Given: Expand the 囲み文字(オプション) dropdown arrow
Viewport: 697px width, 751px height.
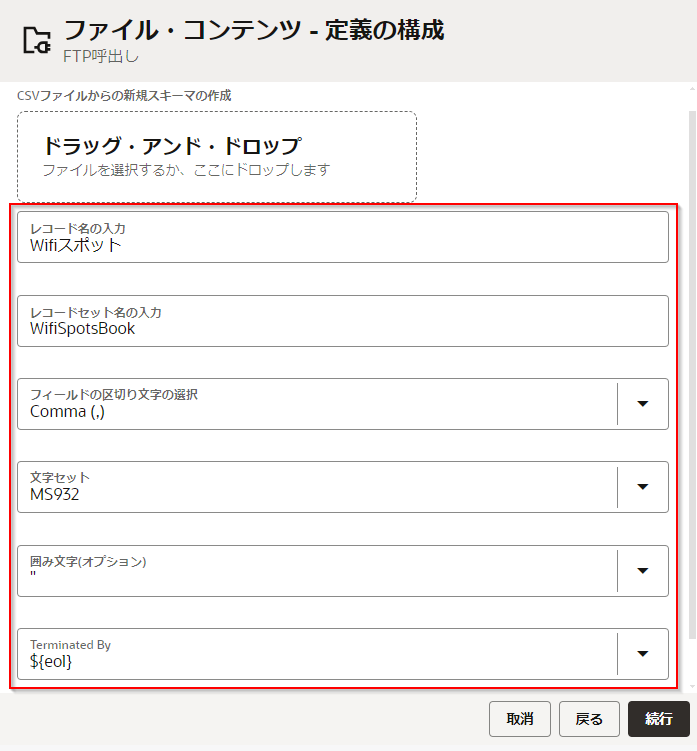Looking at the screenshot, I should (x=643, y=571).
